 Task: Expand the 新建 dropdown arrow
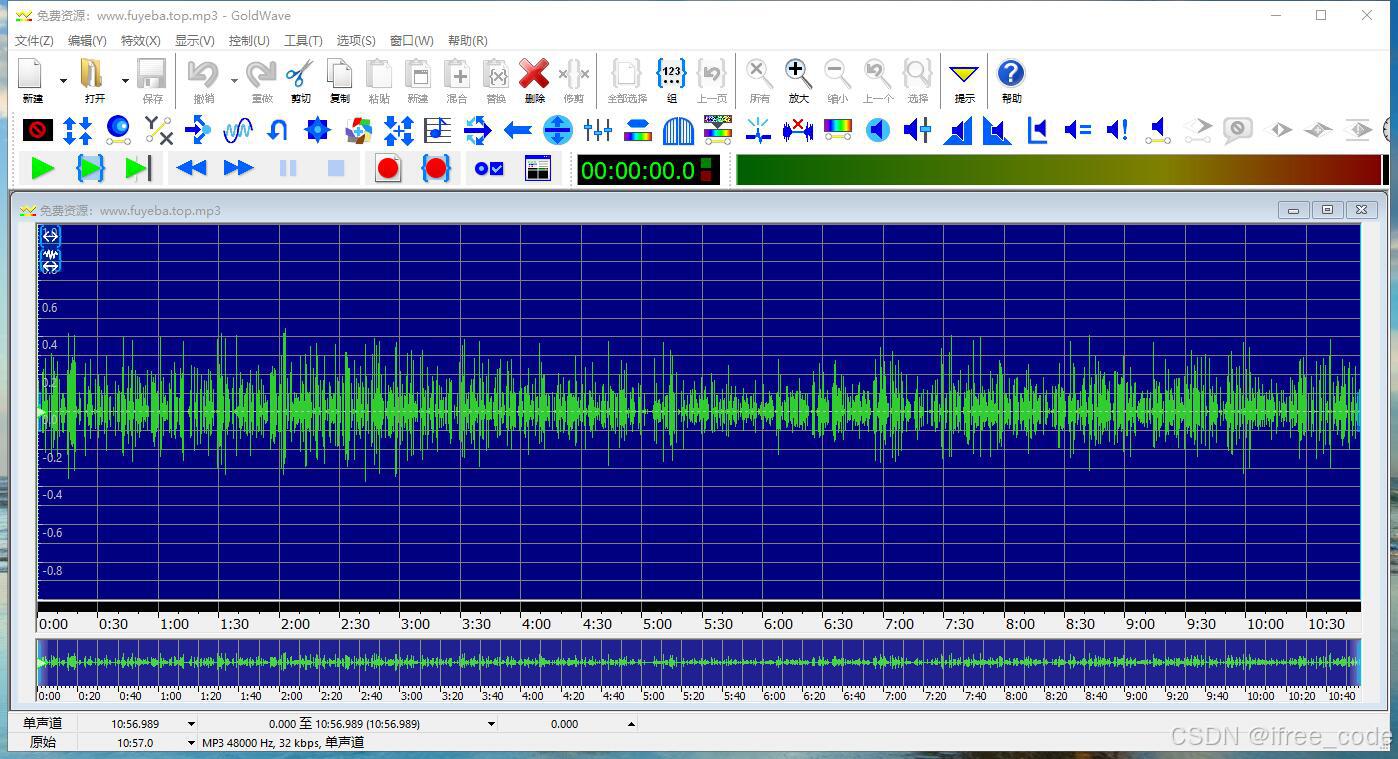pyautogui.click(x=63, y=80)
